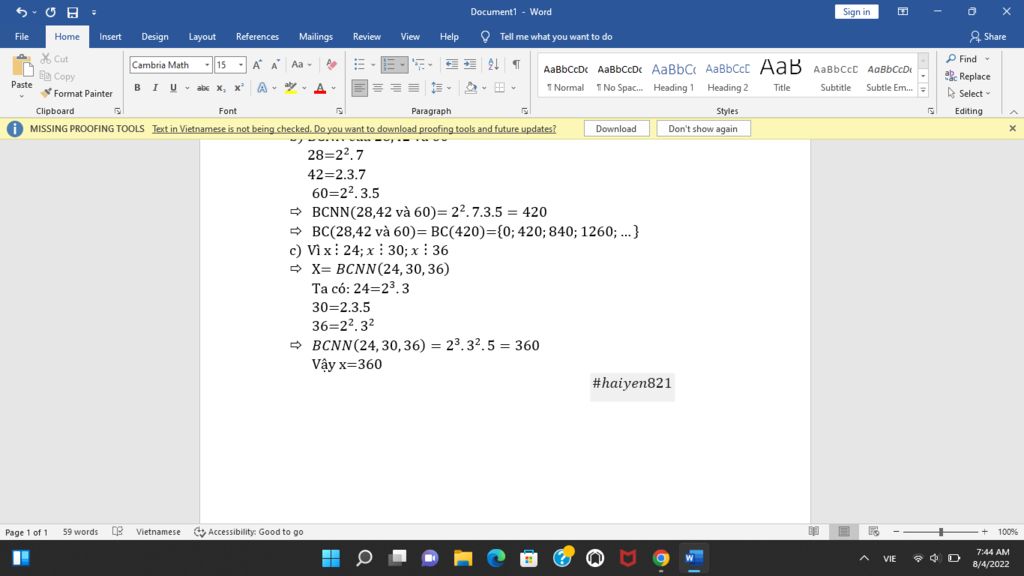Sort text with the A-Z sort icon

click(494, 64)
